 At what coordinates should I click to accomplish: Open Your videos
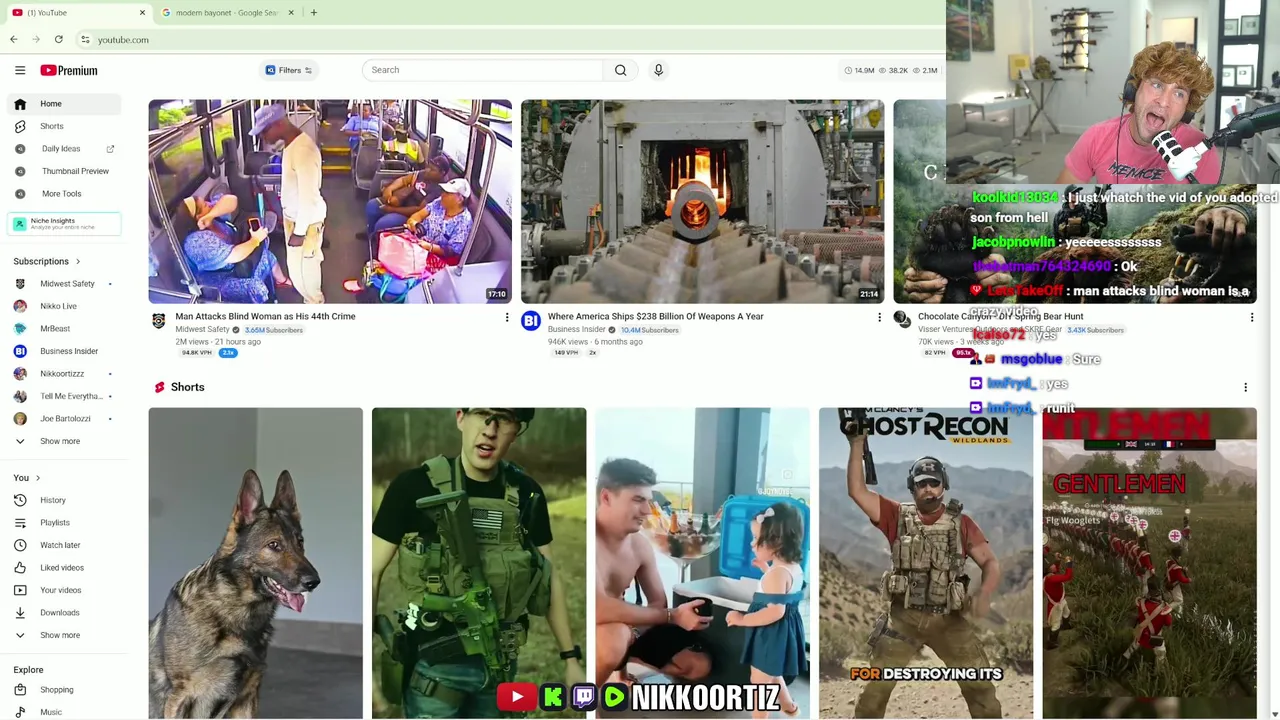64,590
